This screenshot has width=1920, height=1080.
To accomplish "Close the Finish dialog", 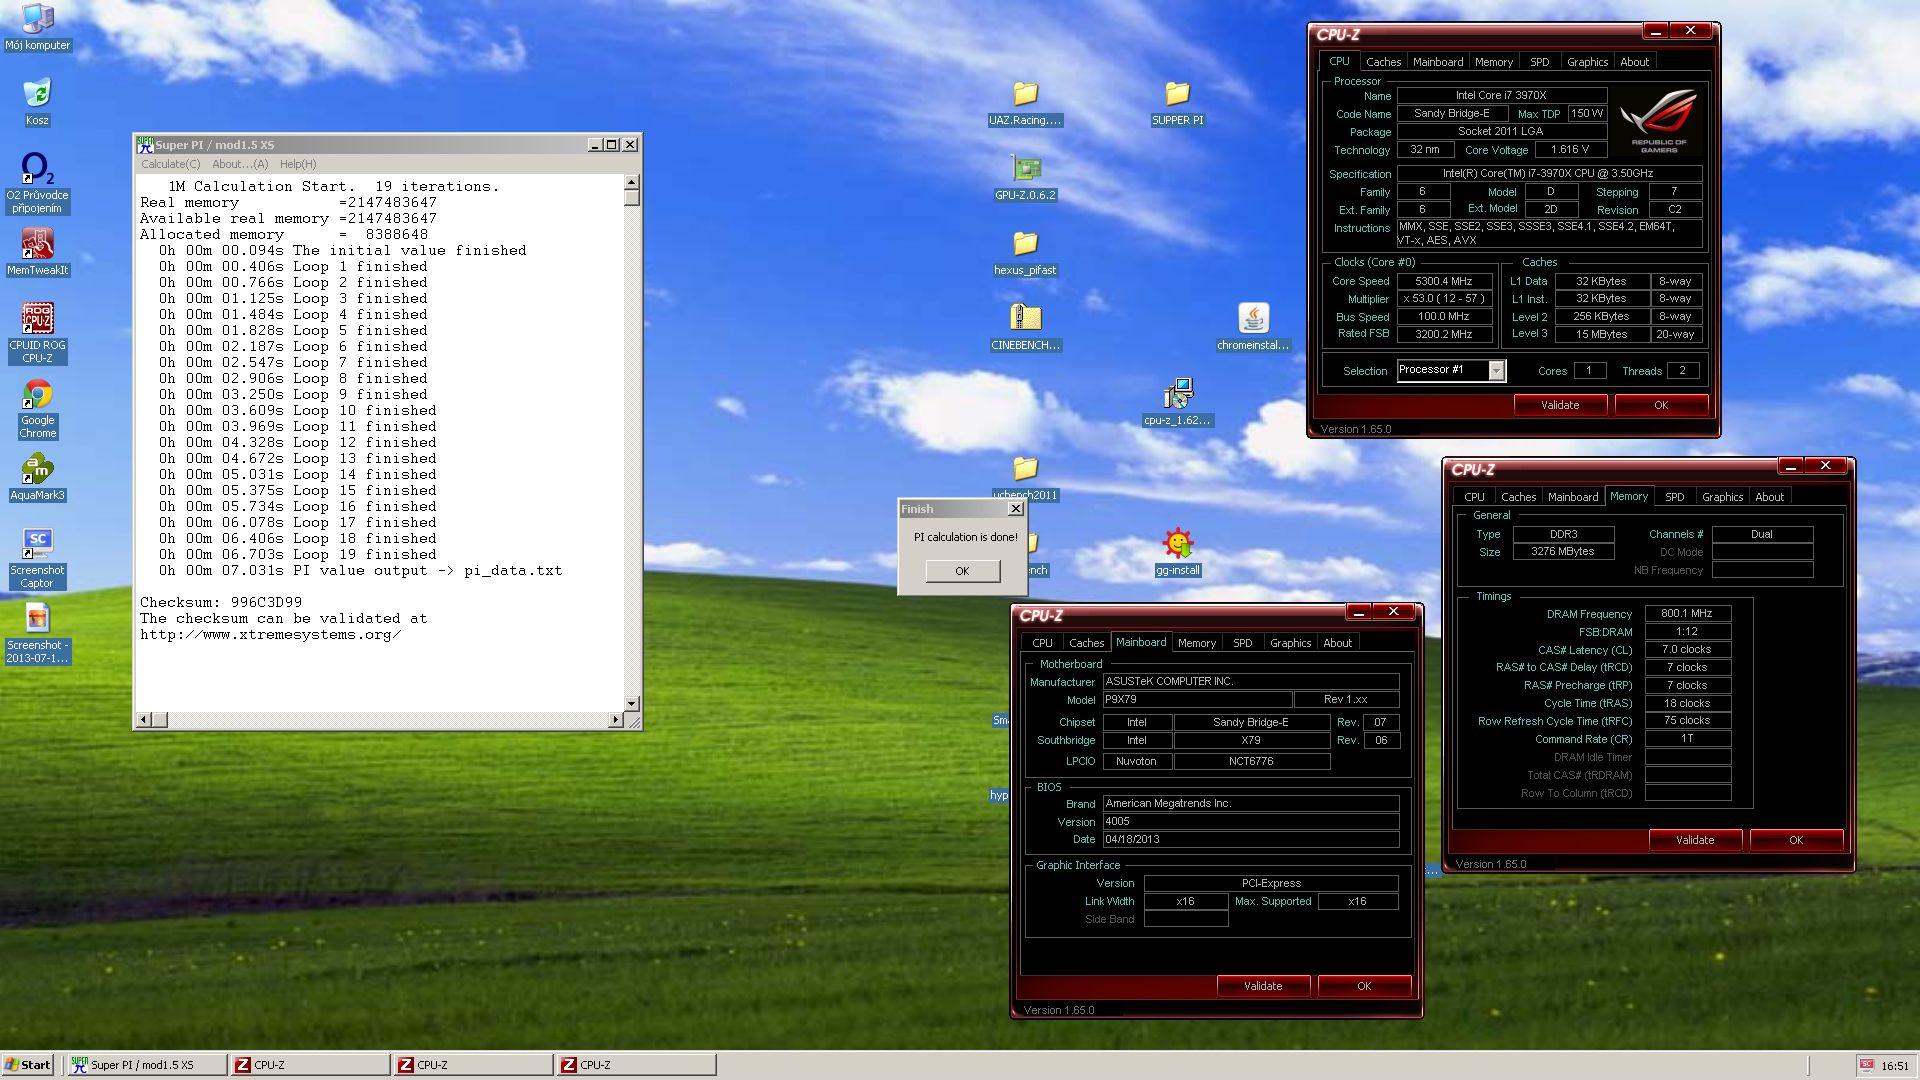I will (x=1016, y=509).
